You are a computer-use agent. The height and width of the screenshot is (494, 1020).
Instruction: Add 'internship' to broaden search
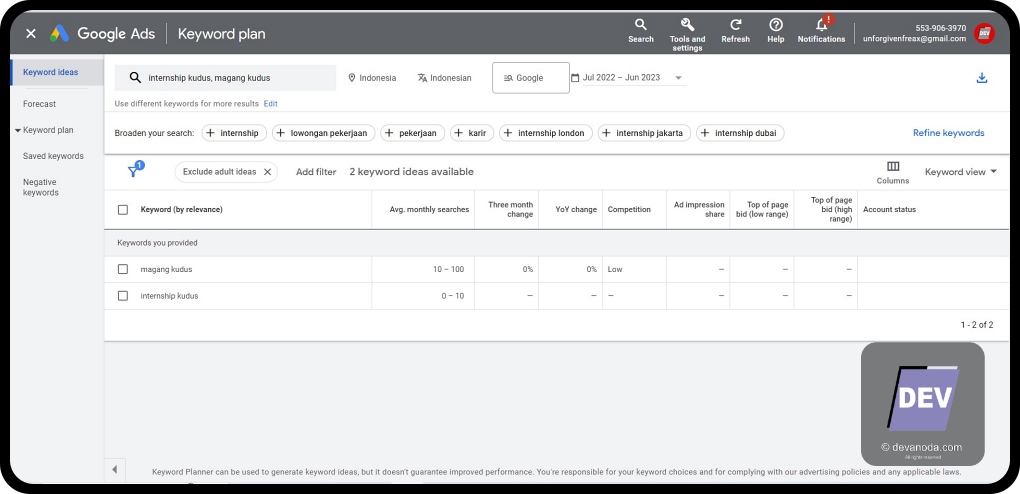pyautogui.click(x=234, y=133)
